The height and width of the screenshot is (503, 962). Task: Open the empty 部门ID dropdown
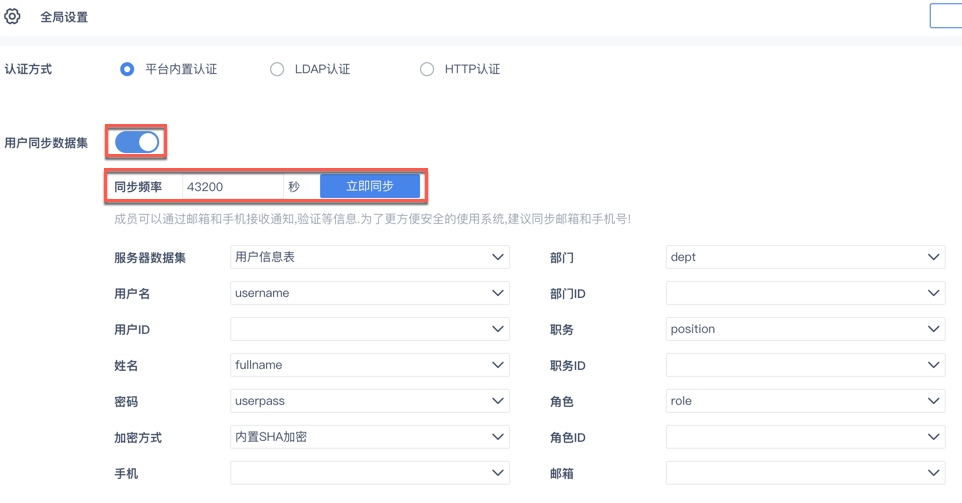tap(805, 293)
